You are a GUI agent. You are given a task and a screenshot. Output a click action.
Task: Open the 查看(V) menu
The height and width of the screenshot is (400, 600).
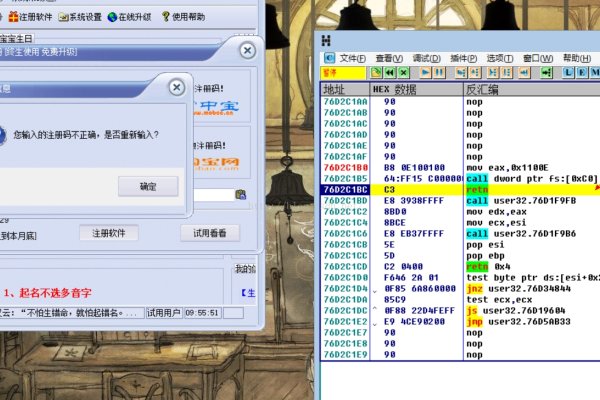pos(389,58)
